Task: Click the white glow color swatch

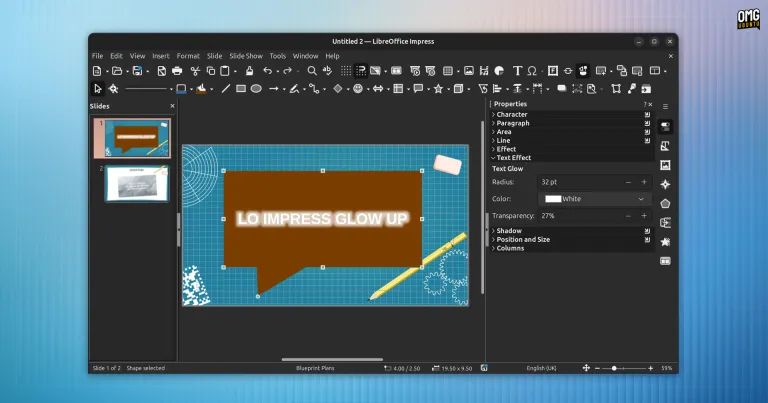Action: tap(553, 199)
